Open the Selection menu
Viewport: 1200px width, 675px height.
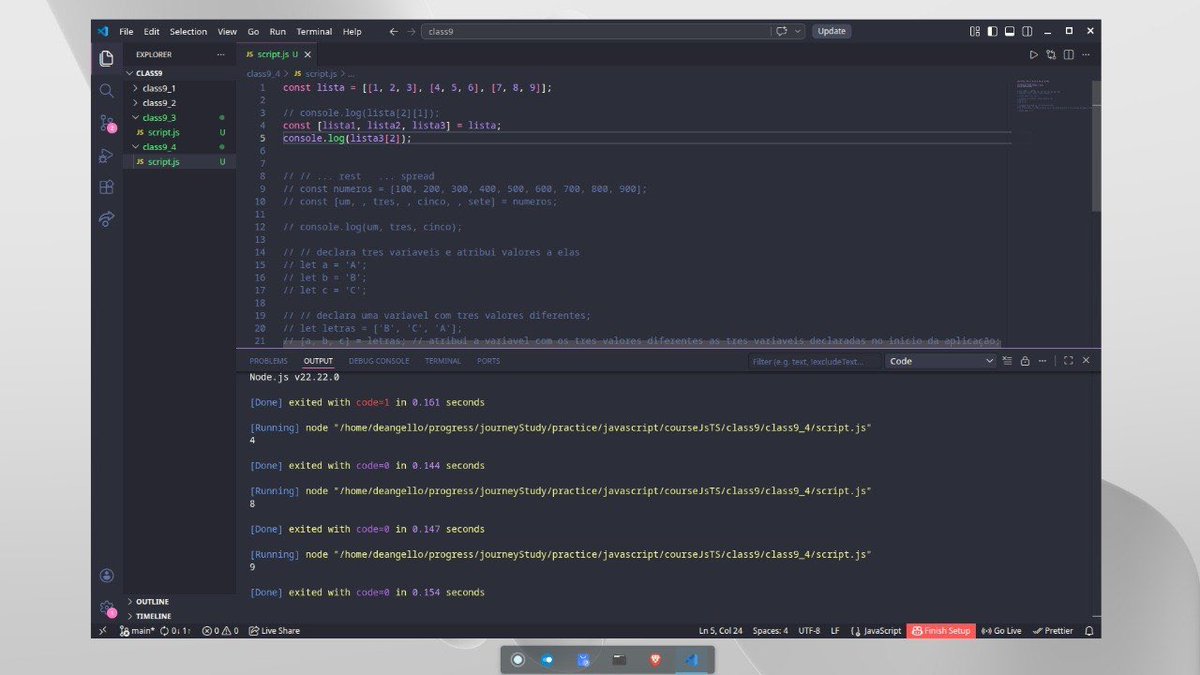(188, 31)
